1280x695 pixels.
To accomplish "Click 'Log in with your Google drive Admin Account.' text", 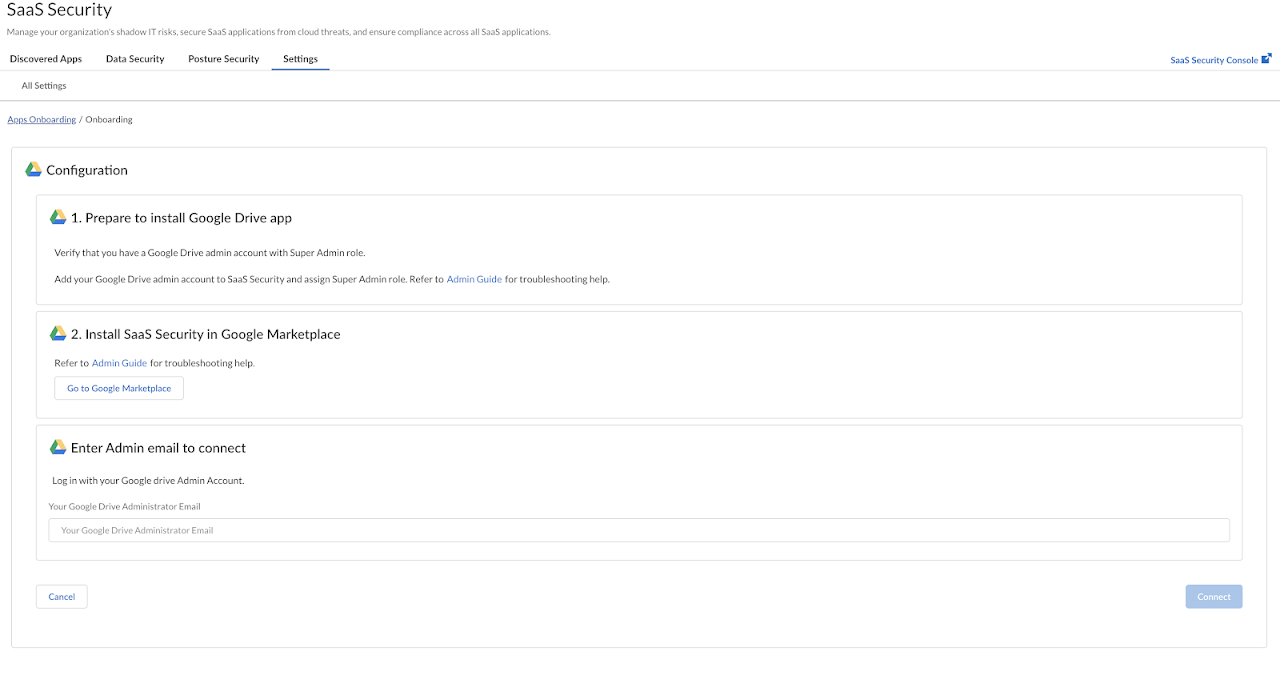I will (149, 481).
